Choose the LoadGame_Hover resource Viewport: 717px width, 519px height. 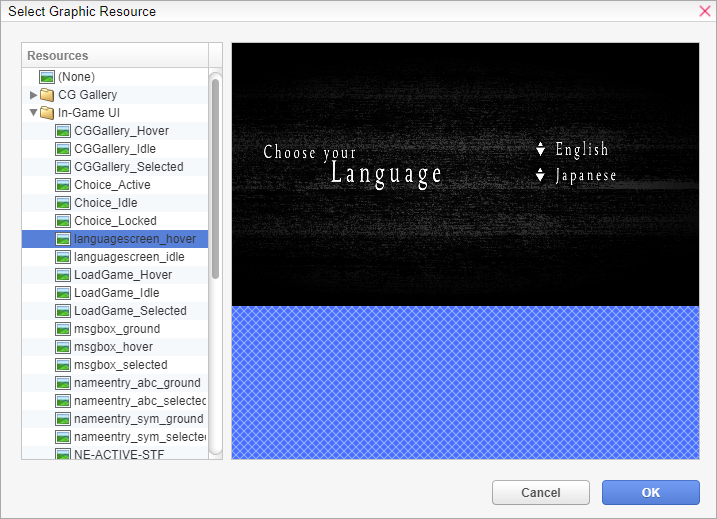(x=123, y=275)
